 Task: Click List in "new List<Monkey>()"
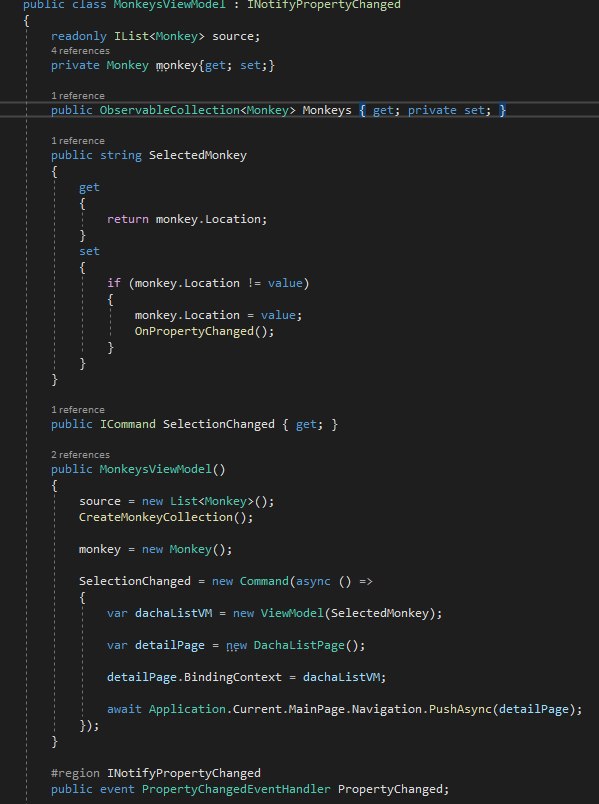183,501
